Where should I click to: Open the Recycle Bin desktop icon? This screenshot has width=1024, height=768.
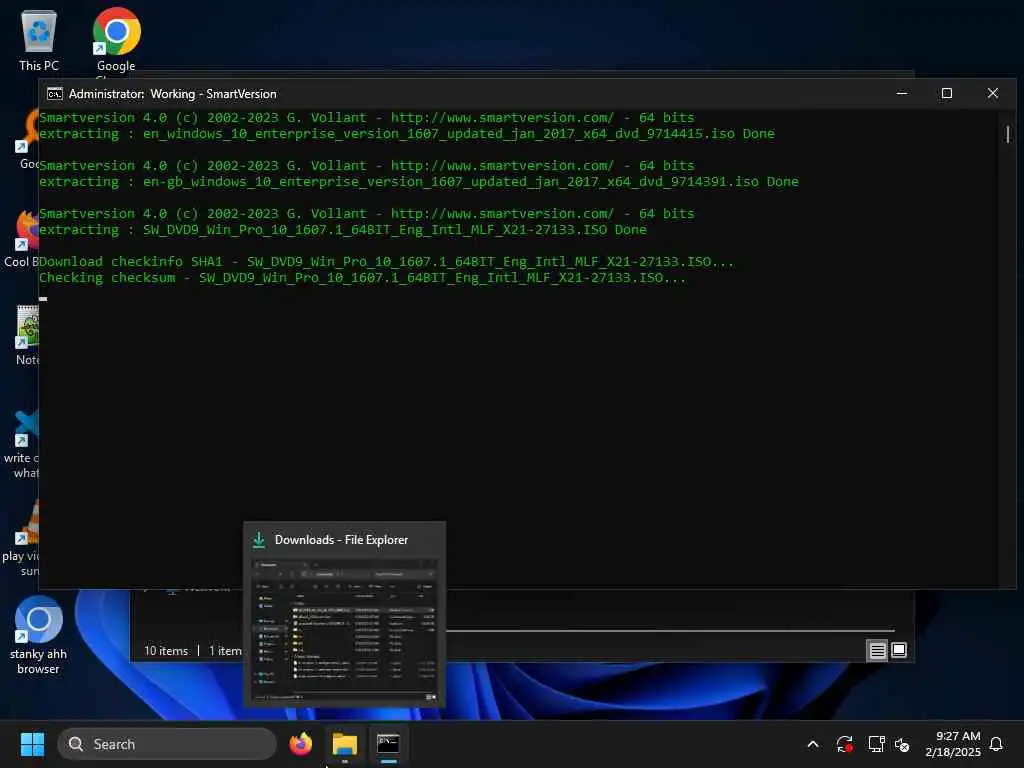pos(39,40)
